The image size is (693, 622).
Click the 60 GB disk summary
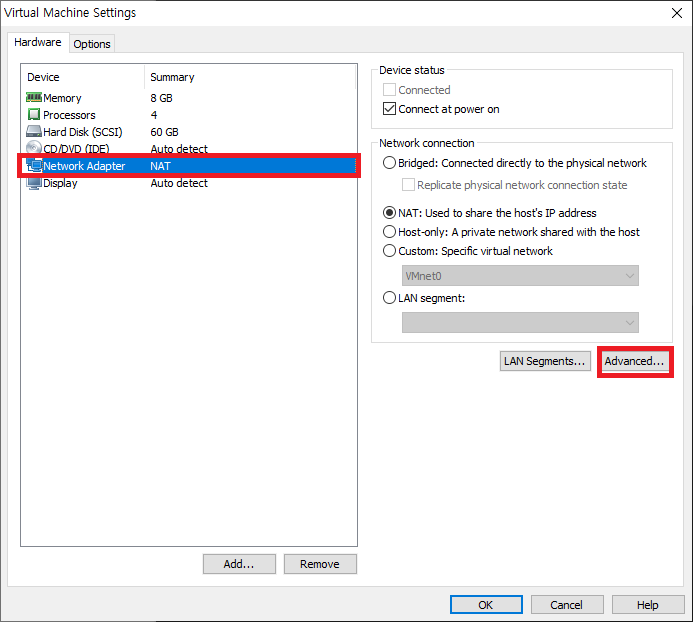pos(164,132)
